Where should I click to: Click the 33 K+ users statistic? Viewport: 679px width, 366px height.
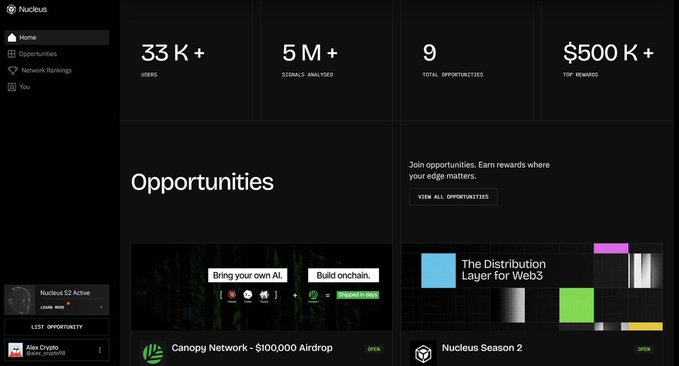(172, 59)
